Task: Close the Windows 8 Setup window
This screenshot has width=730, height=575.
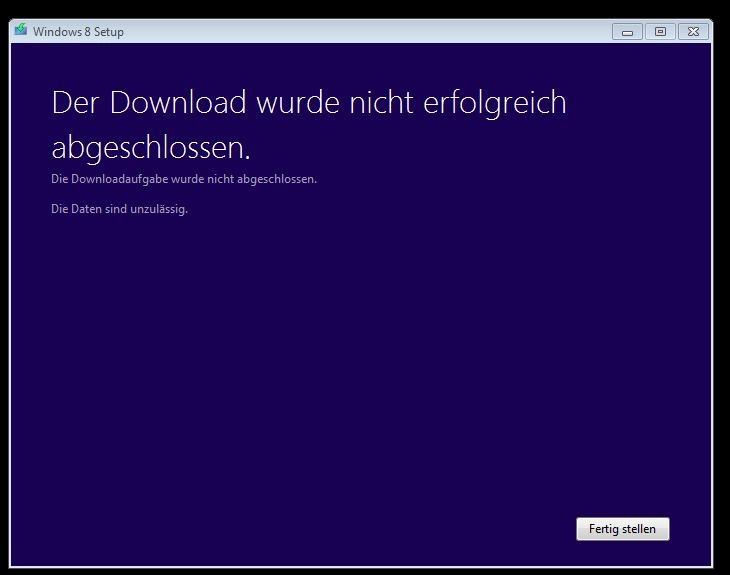Action: click(693, 32)
